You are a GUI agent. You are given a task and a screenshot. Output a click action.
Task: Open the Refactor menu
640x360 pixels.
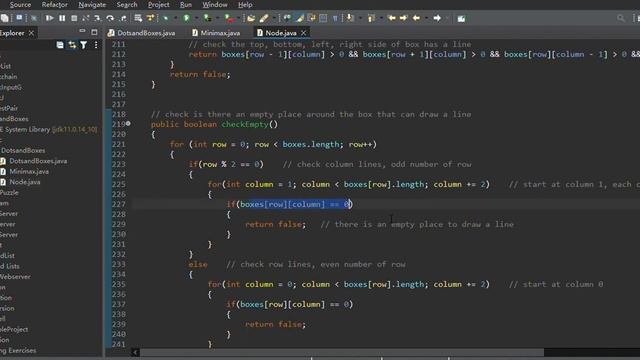click(x=54, y=4)
